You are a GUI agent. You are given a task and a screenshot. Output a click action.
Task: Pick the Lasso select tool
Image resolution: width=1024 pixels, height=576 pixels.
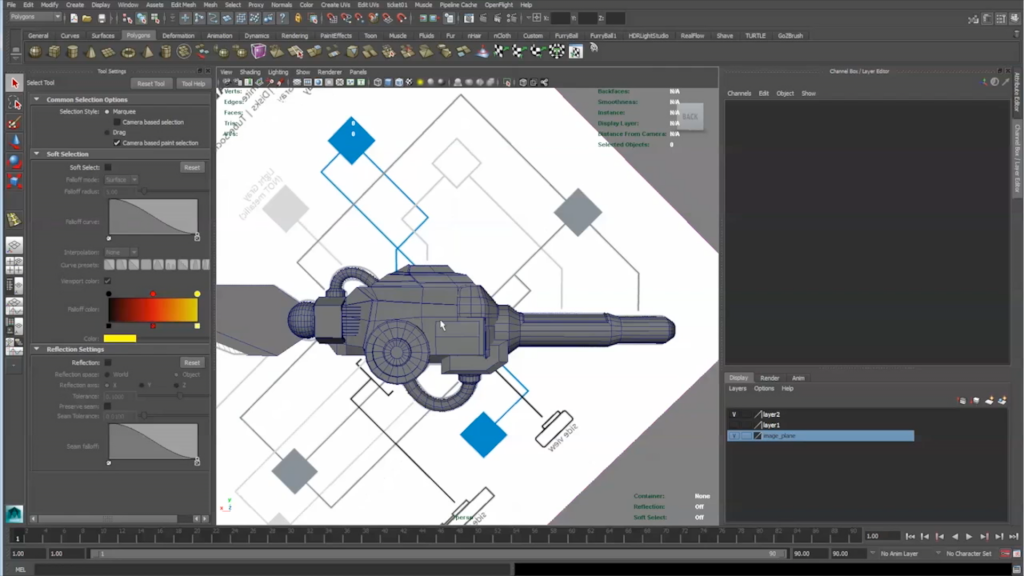click(14, 103)
